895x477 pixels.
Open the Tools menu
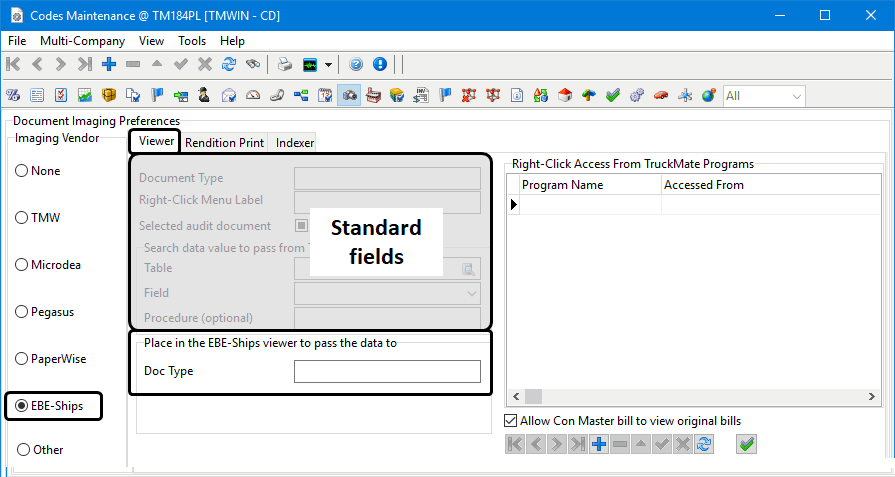192,41
